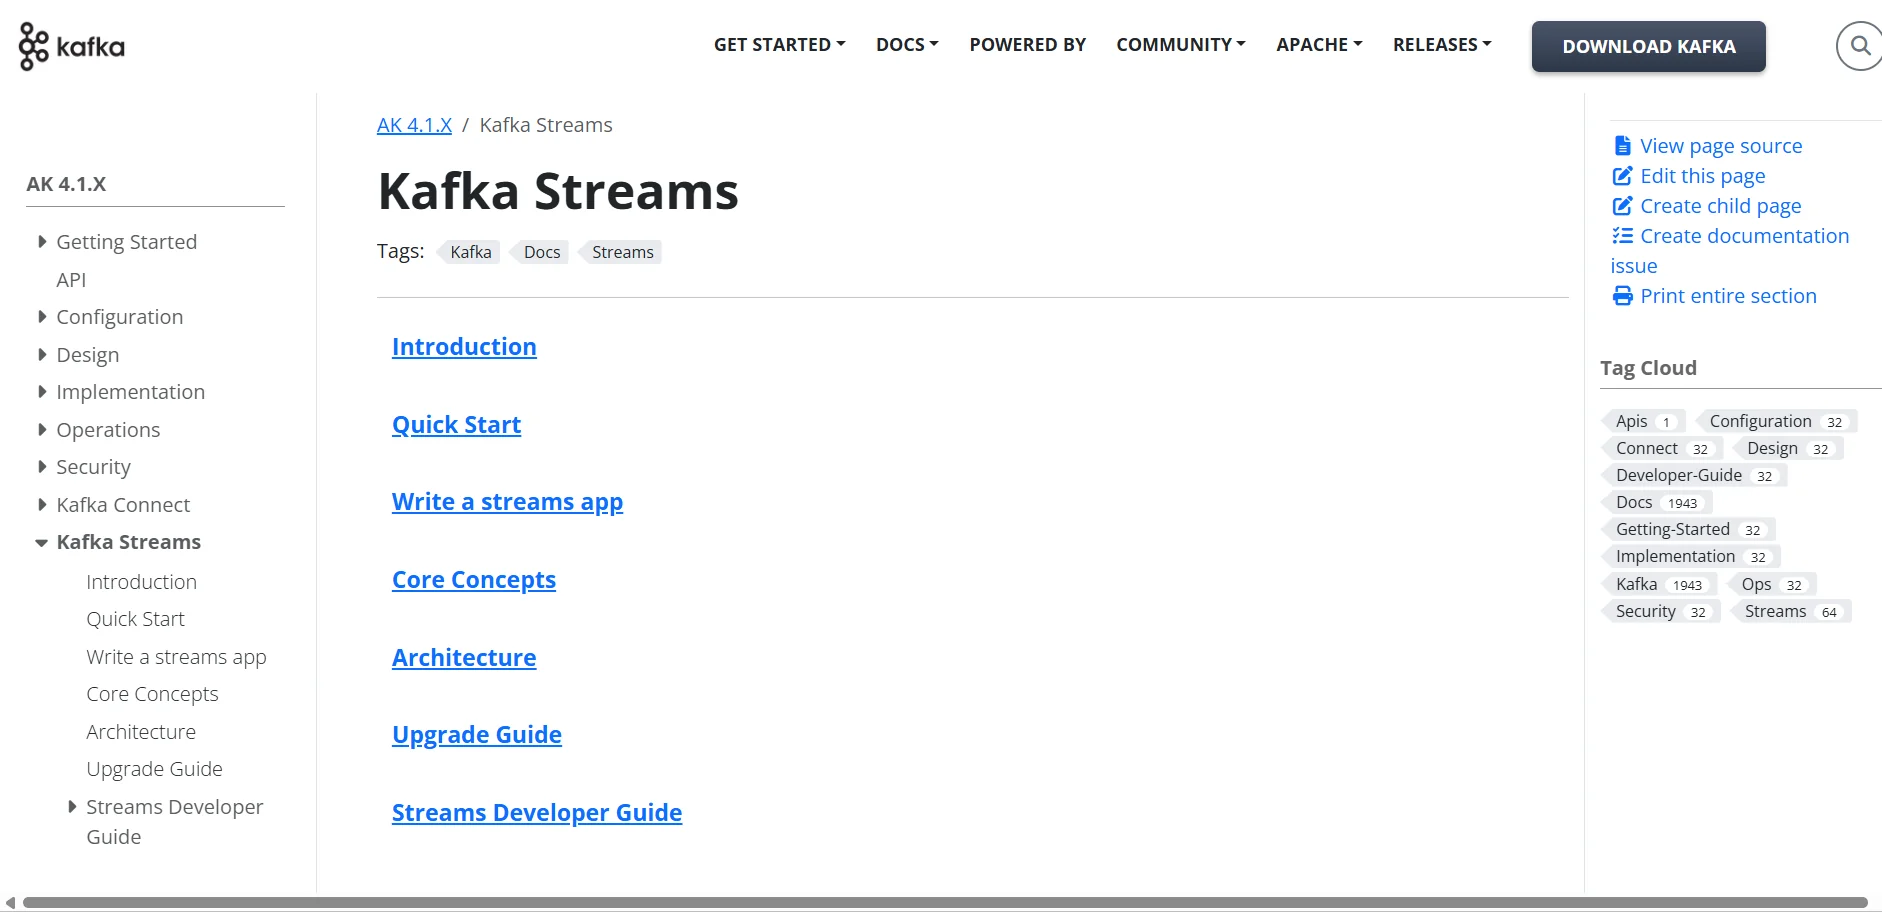Screen dimensions: 1882x912
Task: Open the GET STARTED dropdown menu
Action: click(x=779, y=45)
